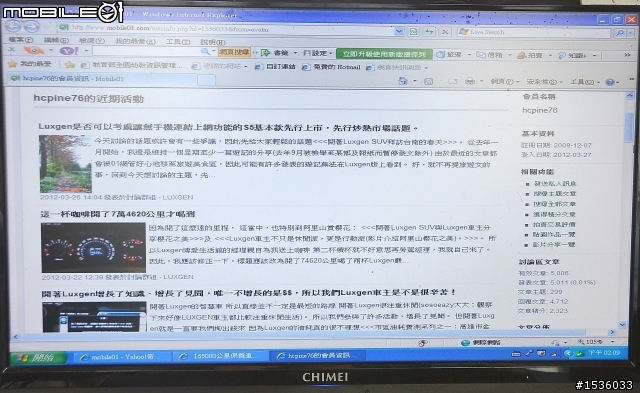Image resolution: width=640 pixels, height=393 pixels.
Task: Click the Read mail envelope icon
Action: point(453,81)
